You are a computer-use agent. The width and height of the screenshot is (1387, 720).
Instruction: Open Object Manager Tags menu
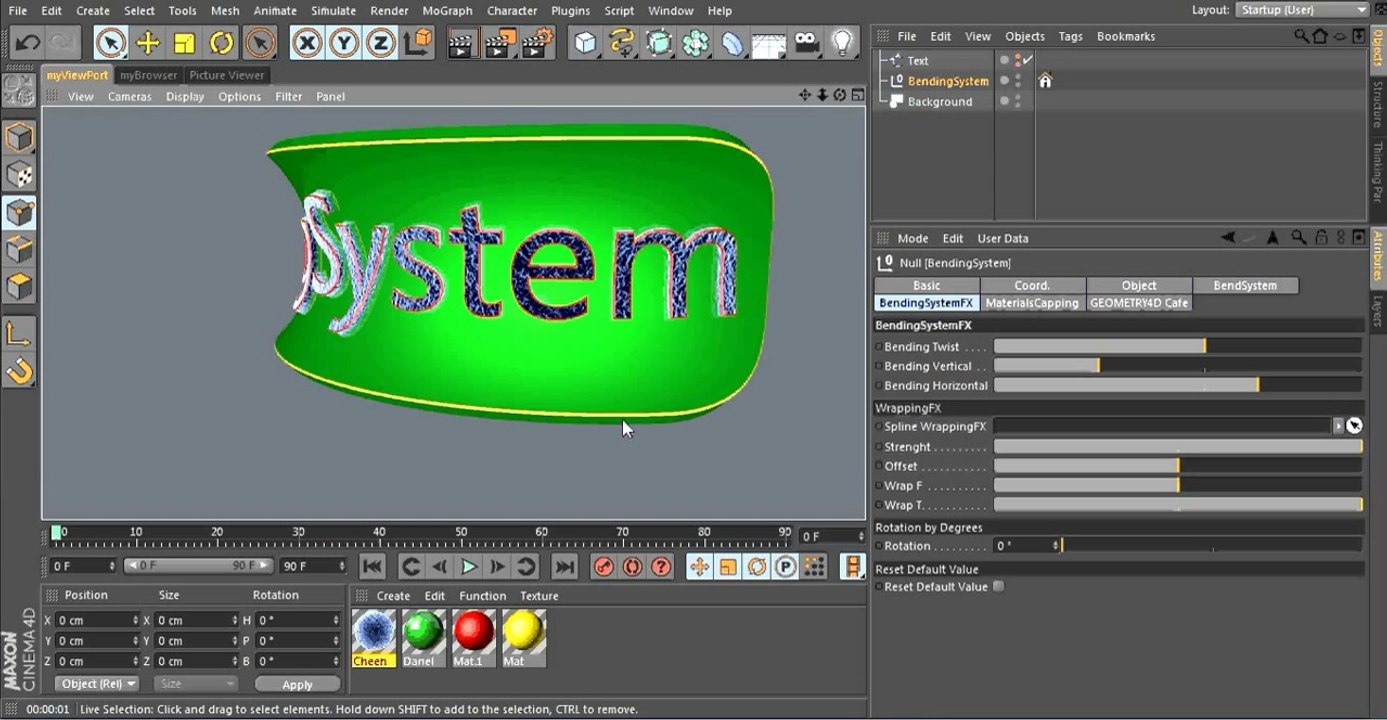pos(1070,36)
